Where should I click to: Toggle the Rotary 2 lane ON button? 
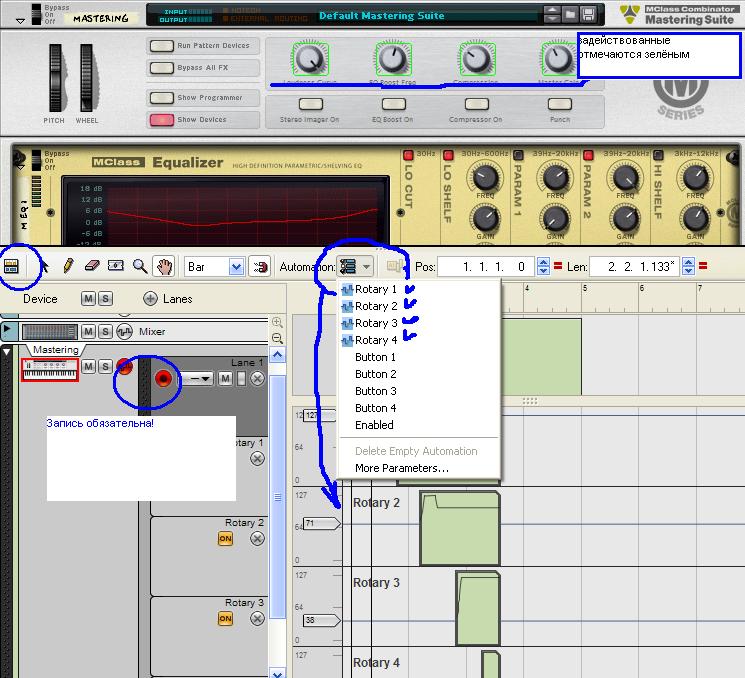(225, 539)
